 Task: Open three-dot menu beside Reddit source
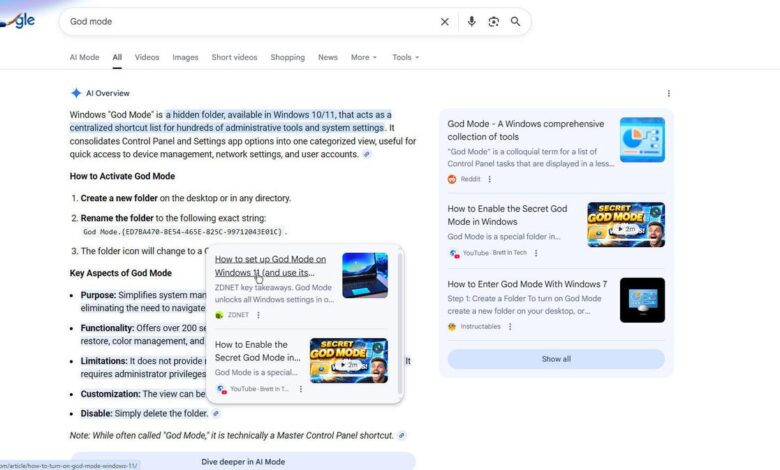[x=489, y=179]
